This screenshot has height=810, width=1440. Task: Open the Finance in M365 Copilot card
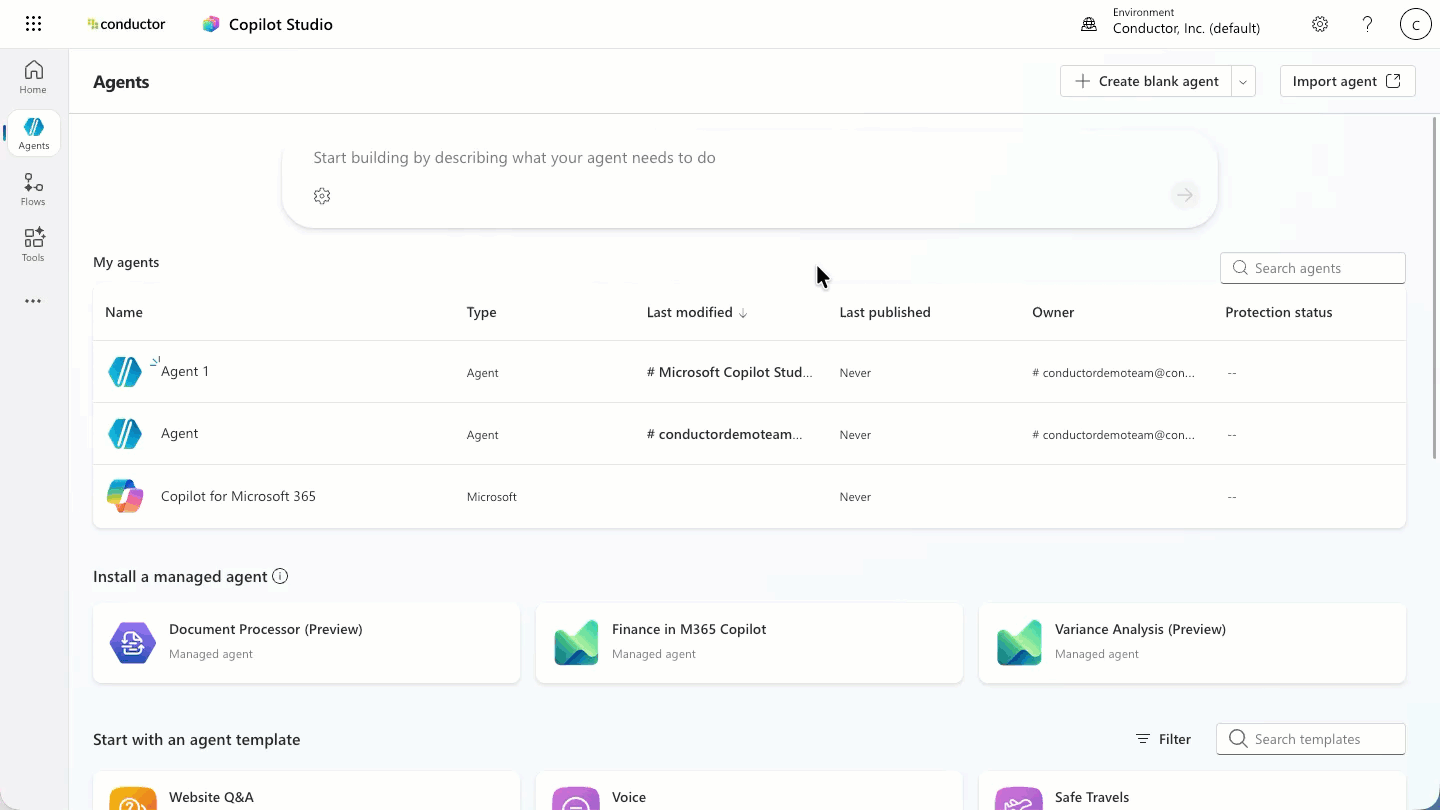click(x=749, y=643)
